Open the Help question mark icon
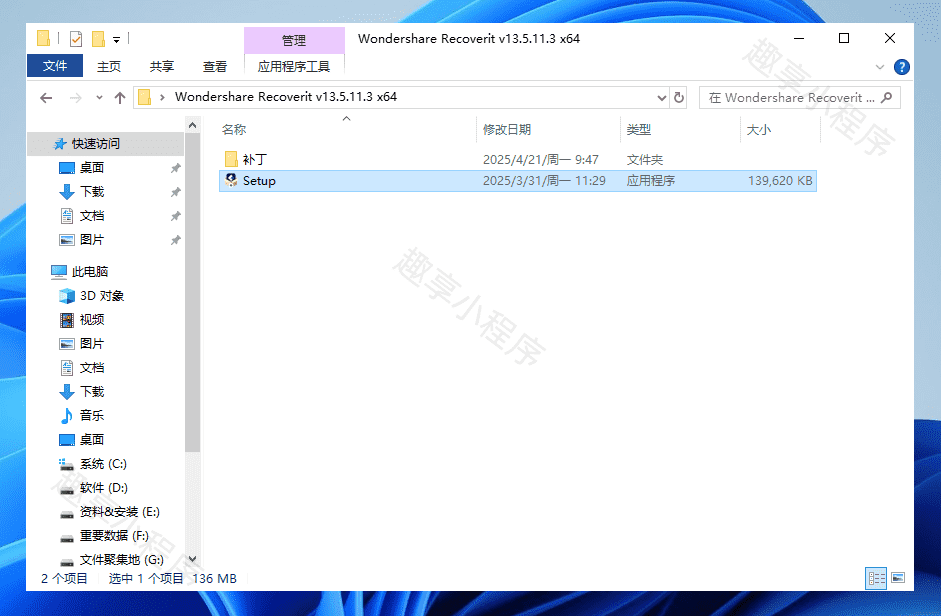The image size is (941, 616). point(901,67)
